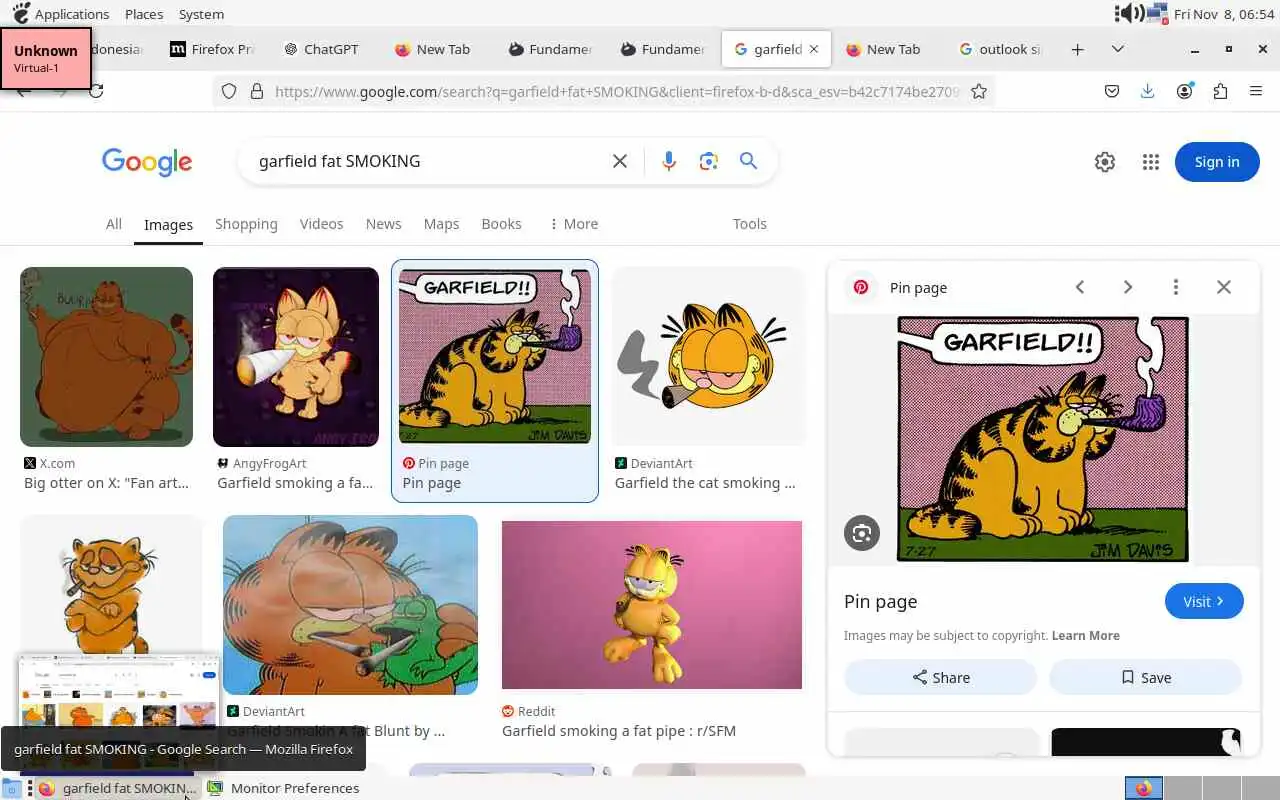
Task: List all tabs dropdown arrow
Action: (1118, 49)
